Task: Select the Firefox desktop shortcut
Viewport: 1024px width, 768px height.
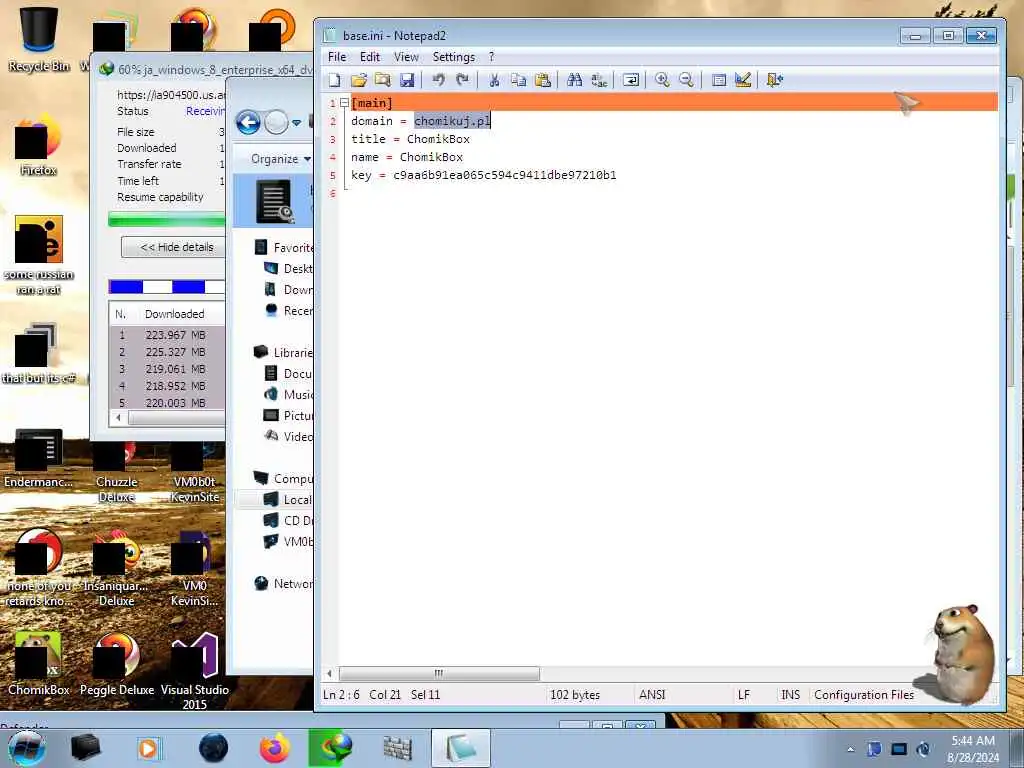Action: (39, 145)
